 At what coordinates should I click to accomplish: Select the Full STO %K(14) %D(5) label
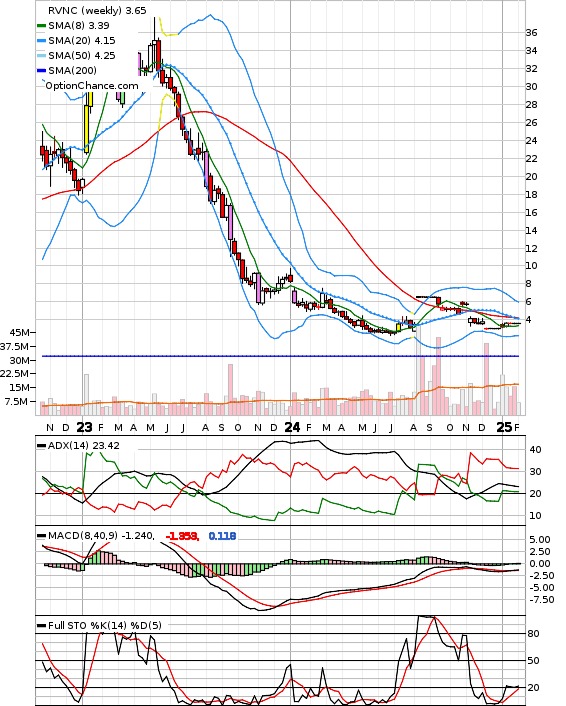[x=104, y=625]
